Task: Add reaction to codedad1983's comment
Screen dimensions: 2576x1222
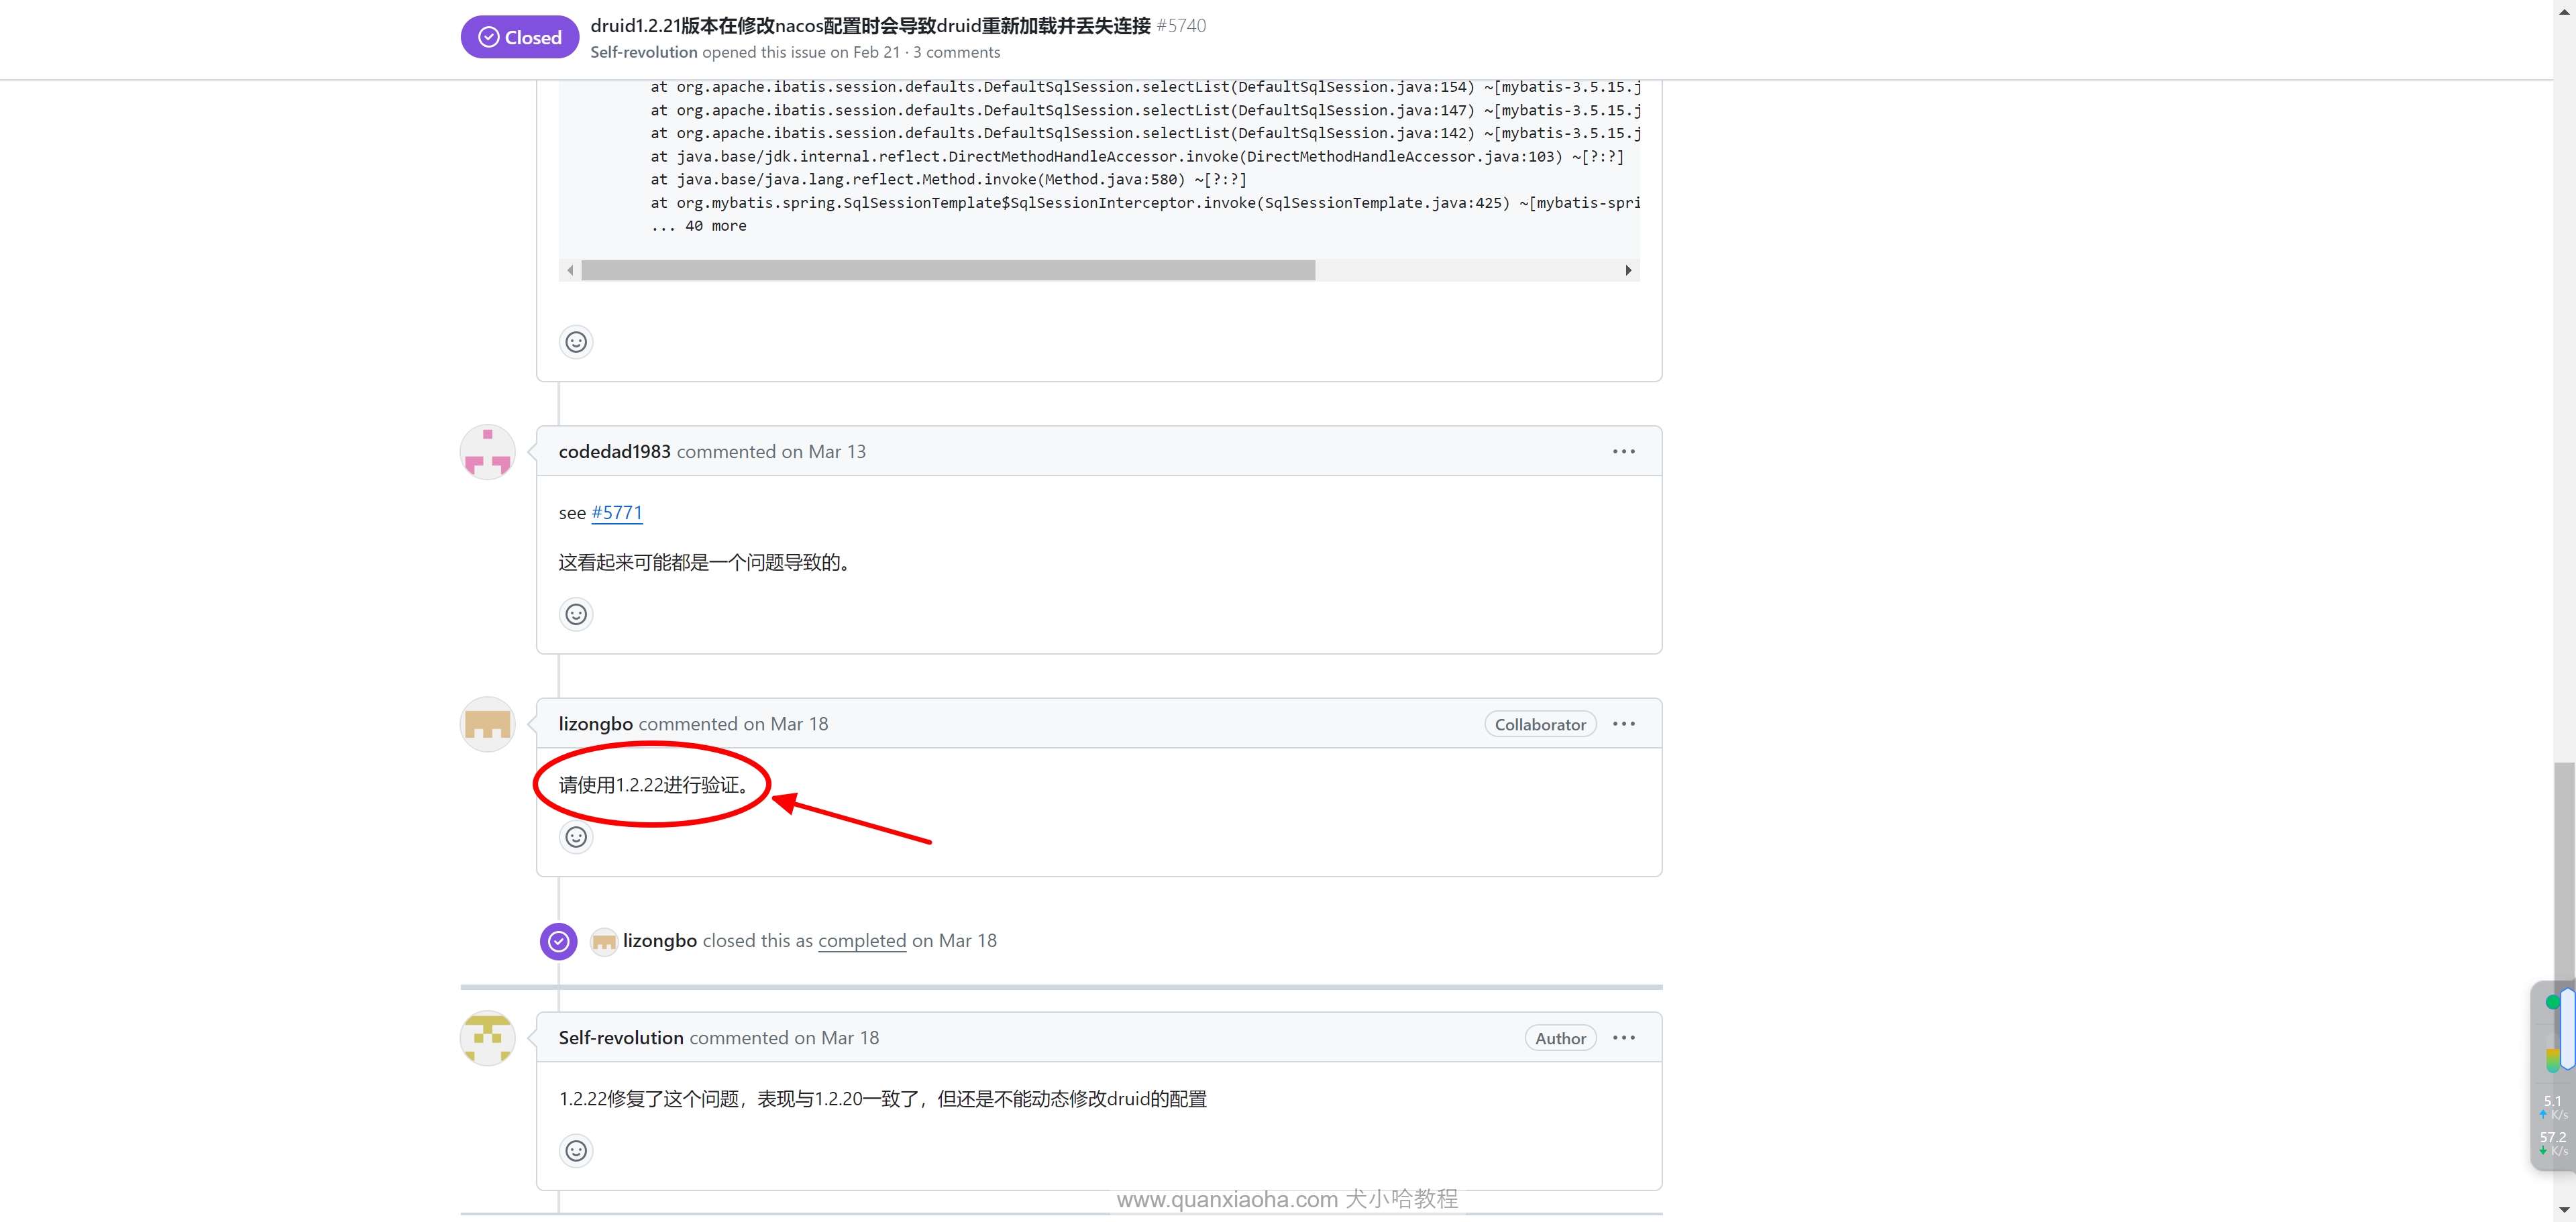Action: tap(576, 614)
